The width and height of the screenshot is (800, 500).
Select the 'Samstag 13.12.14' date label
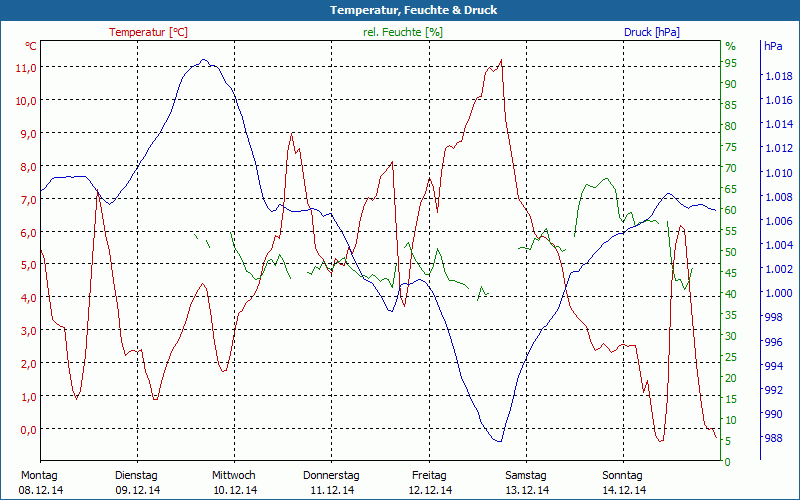(526, 482)
